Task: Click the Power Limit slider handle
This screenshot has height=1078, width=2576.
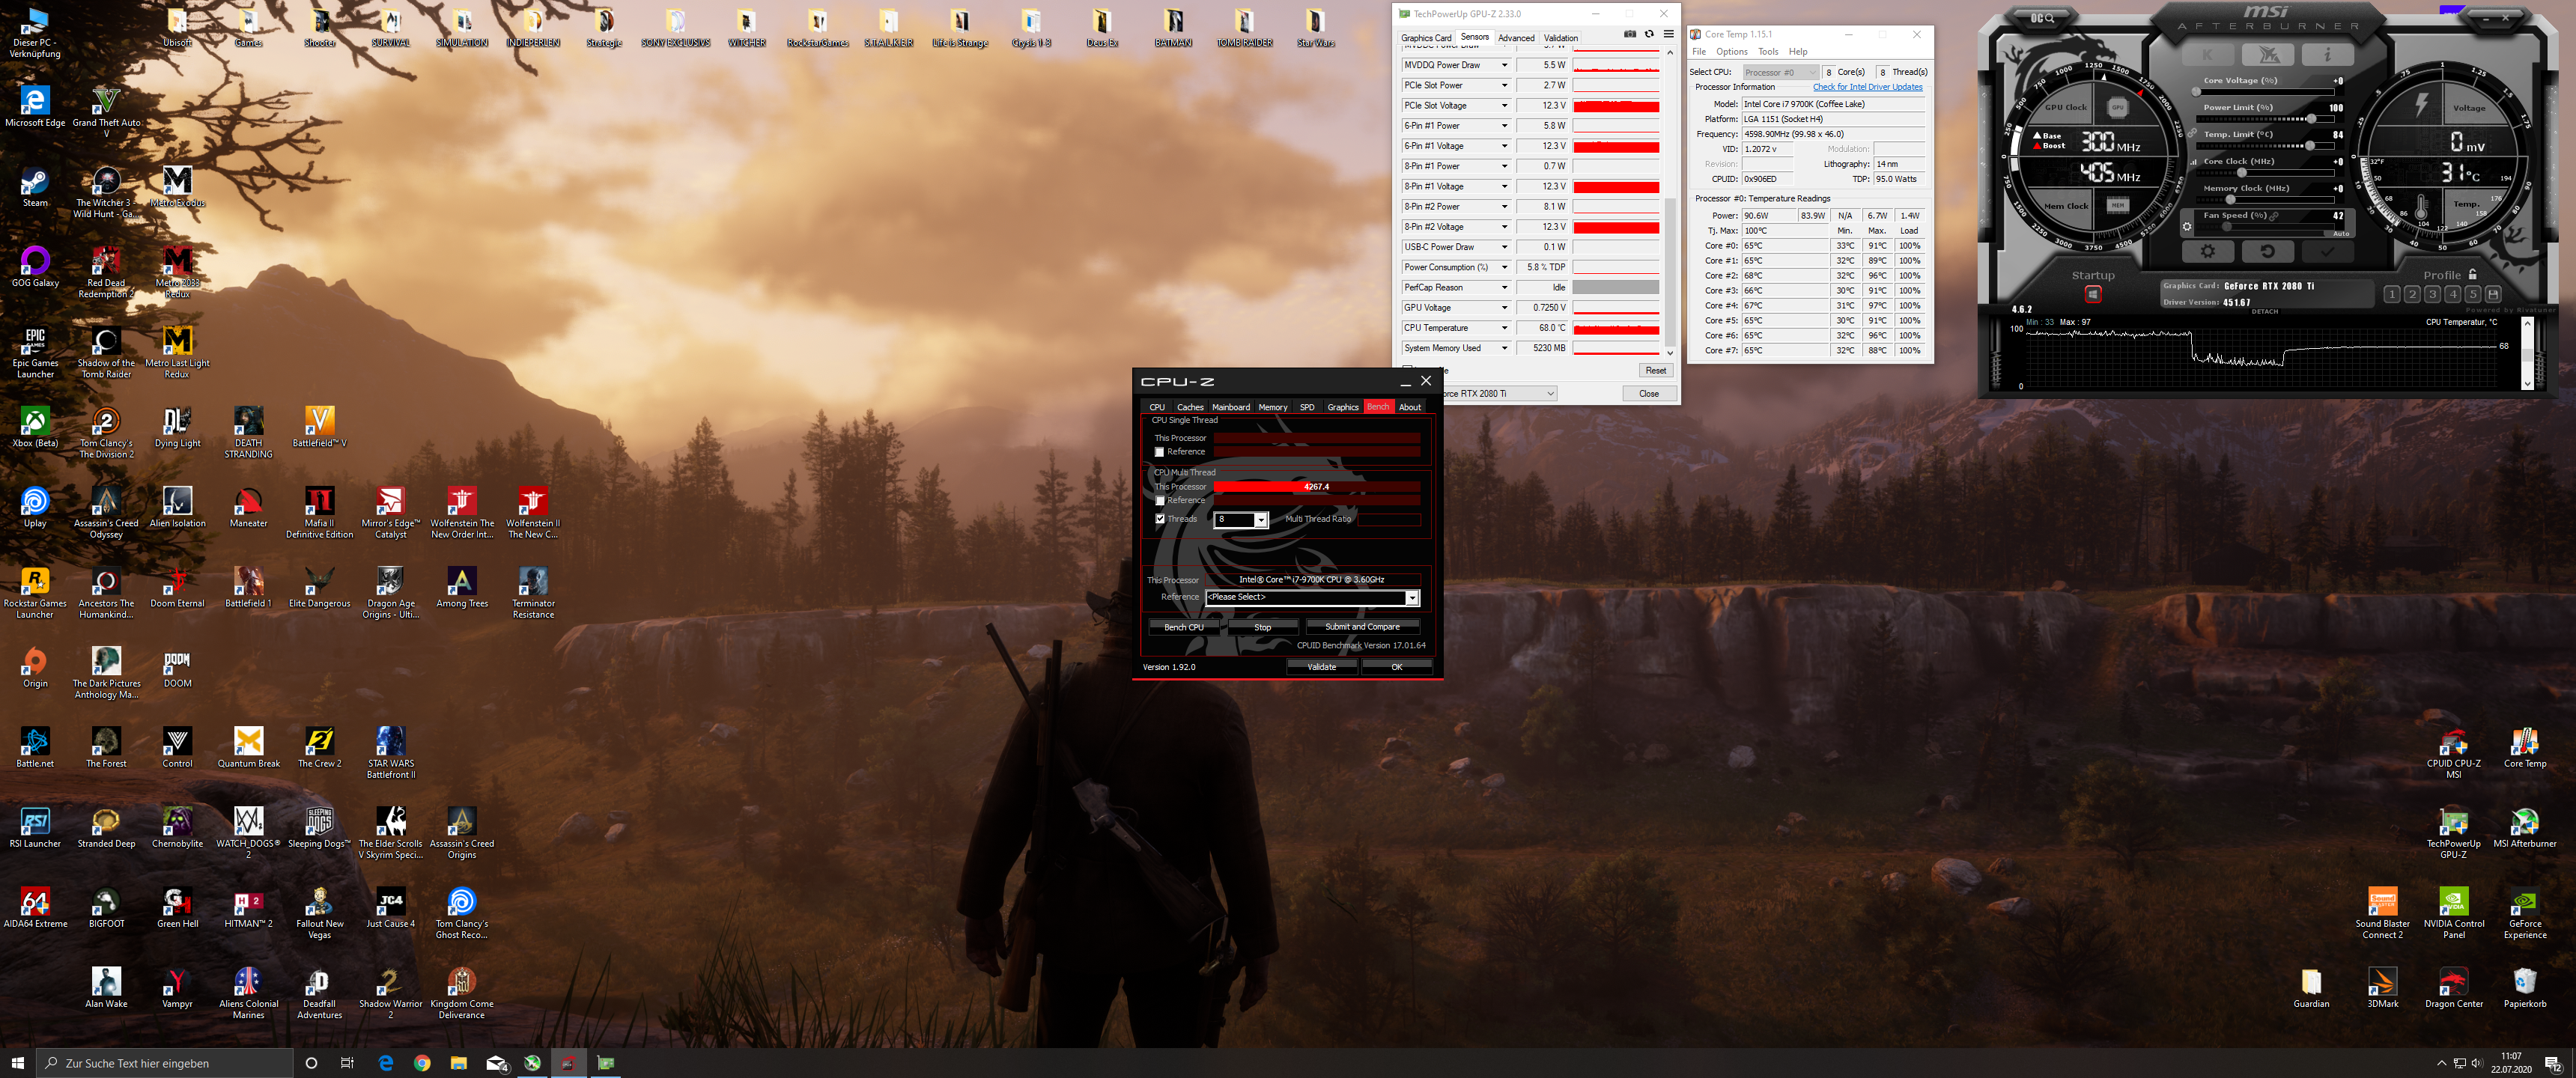Action: [2311, 119]
